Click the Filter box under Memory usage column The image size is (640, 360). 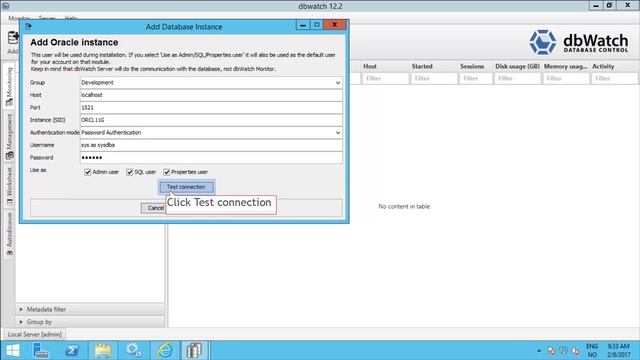(566, 78)
